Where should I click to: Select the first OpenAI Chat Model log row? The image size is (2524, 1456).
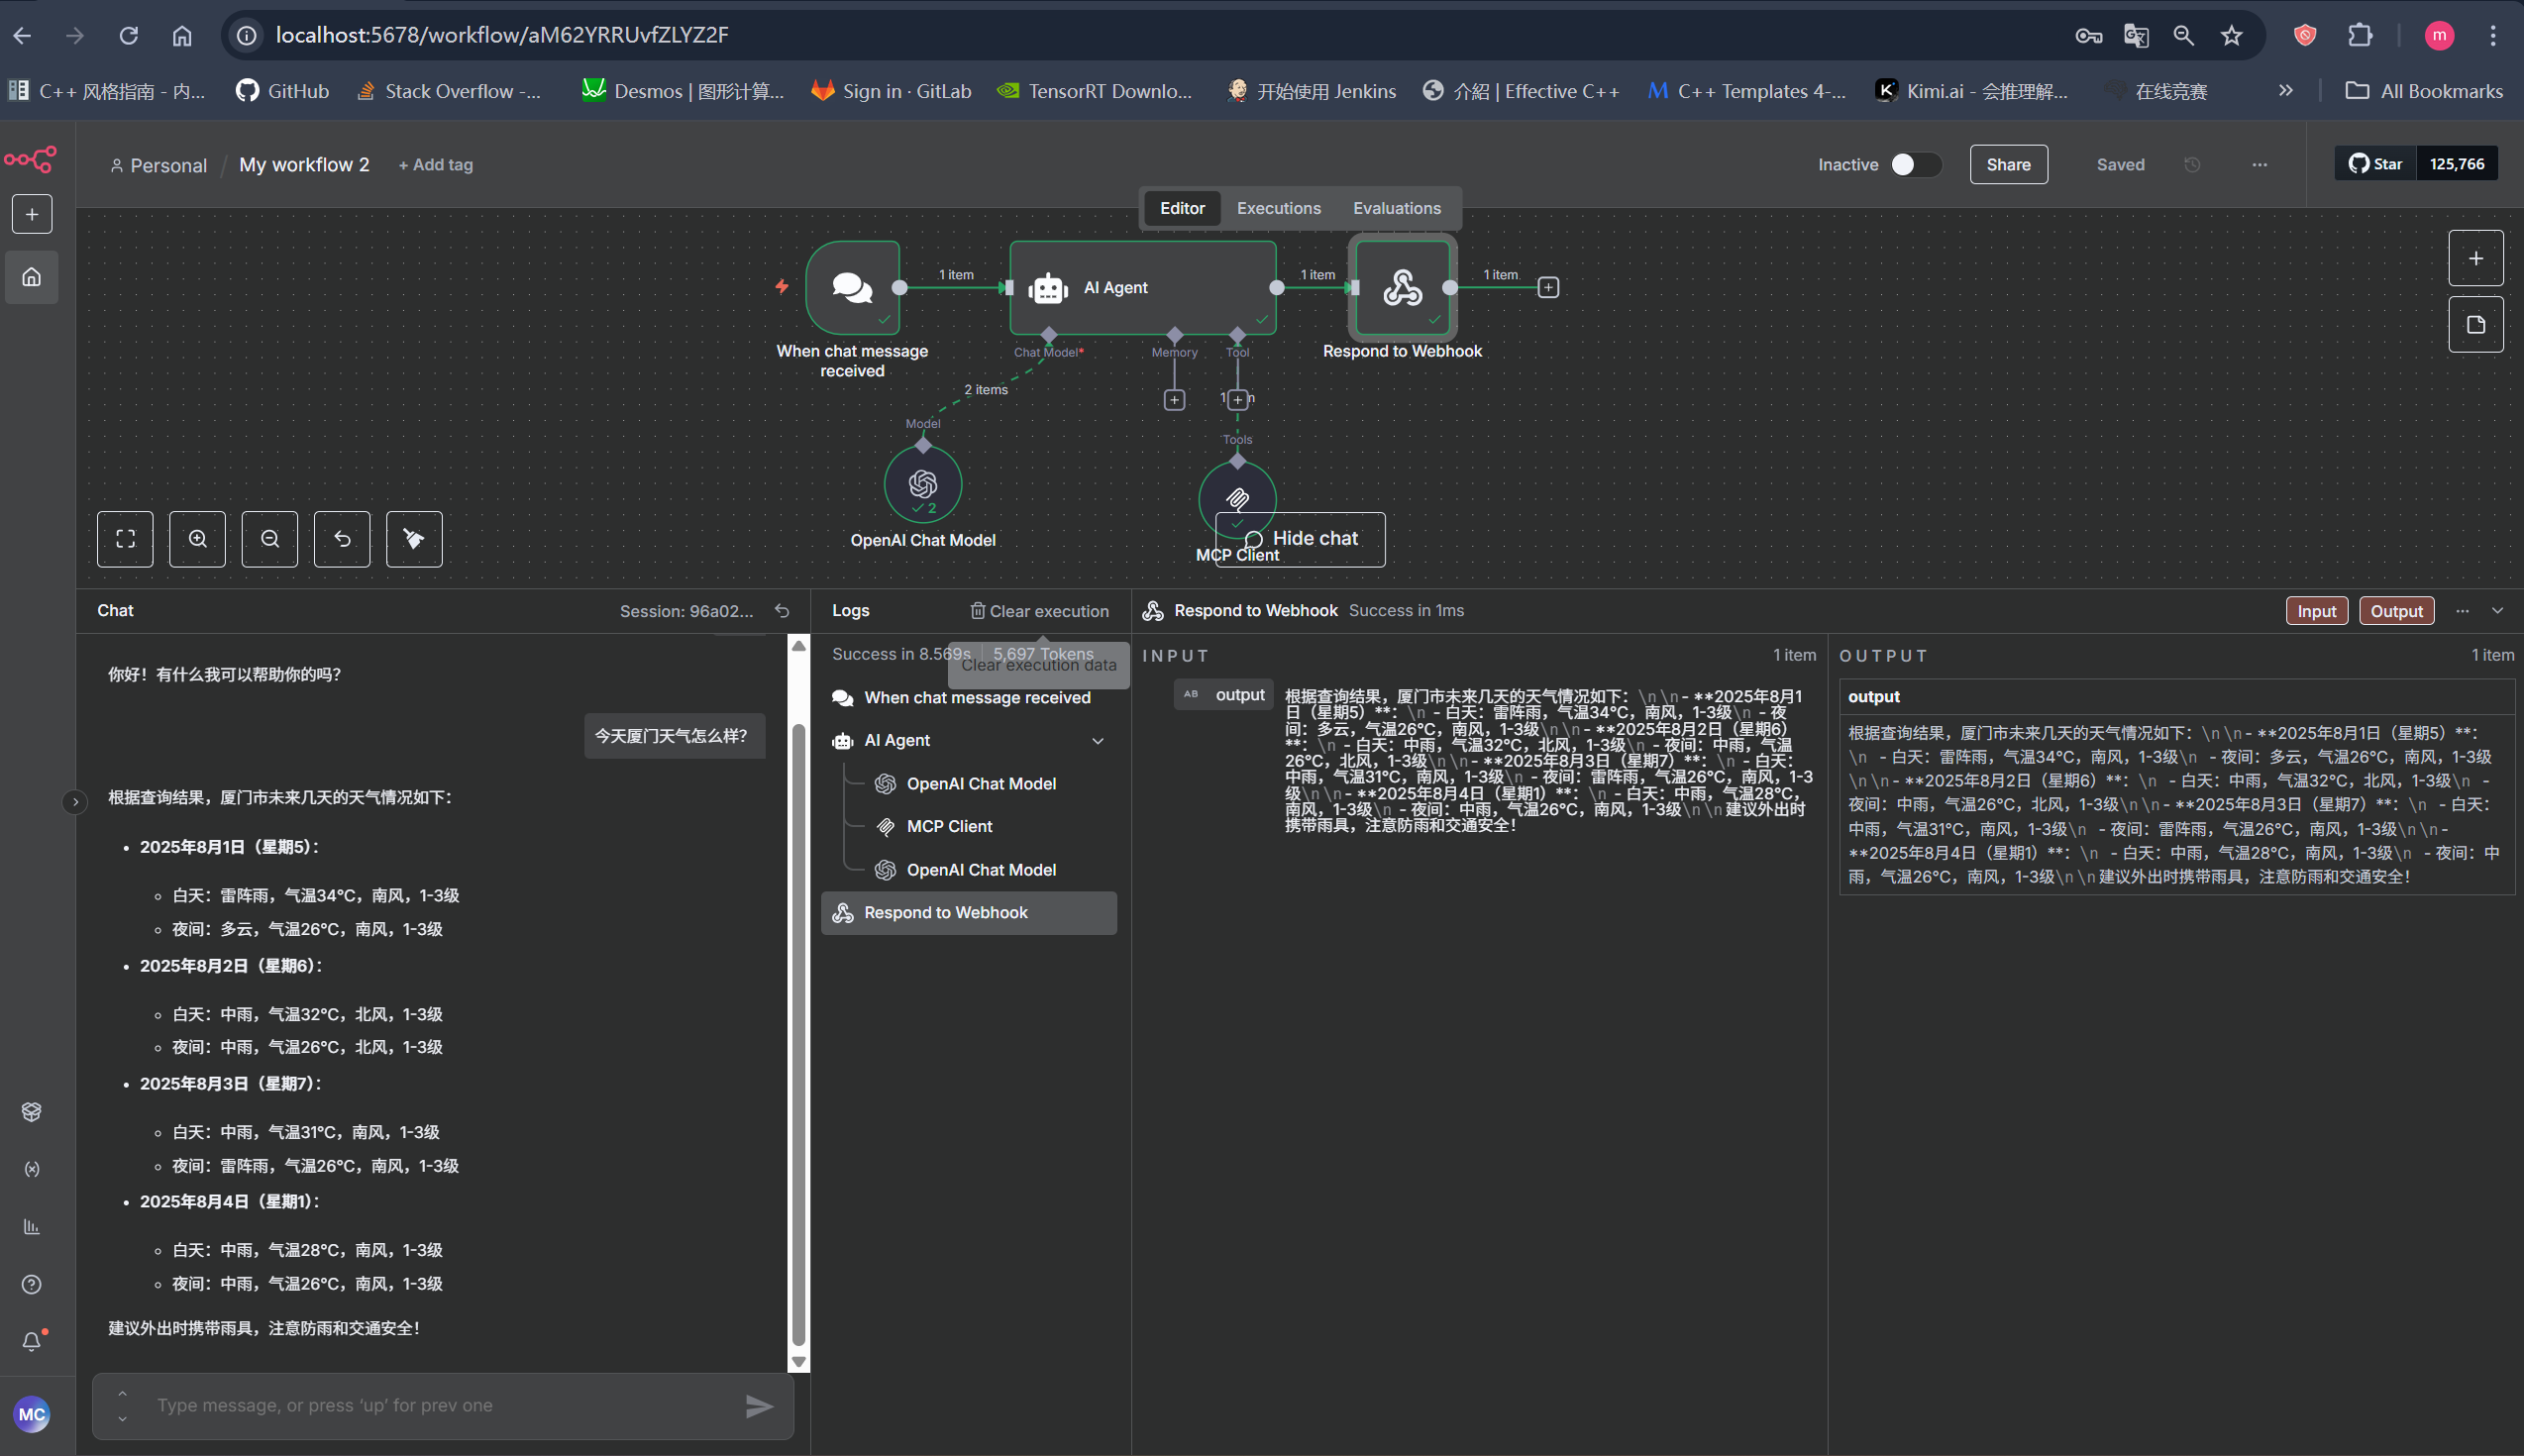(x=969, y=784)
